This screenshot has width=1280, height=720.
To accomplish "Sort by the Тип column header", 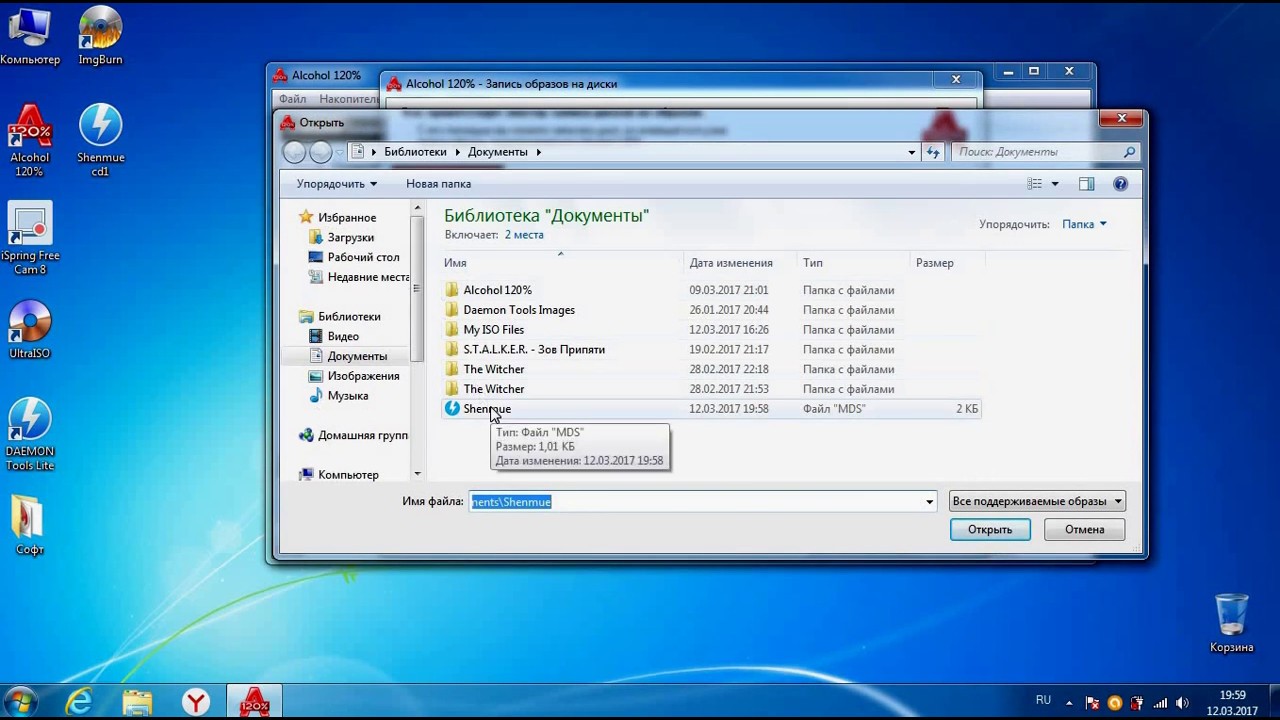I will pos(855,263).
